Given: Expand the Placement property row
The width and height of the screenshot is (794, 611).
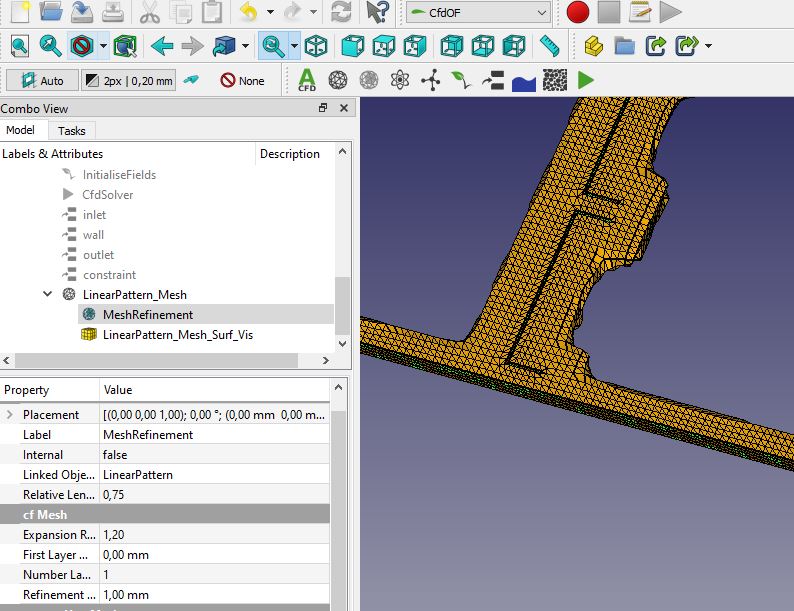Looking at the screenshot, I should pyautogui.click(x=10, y=415).
